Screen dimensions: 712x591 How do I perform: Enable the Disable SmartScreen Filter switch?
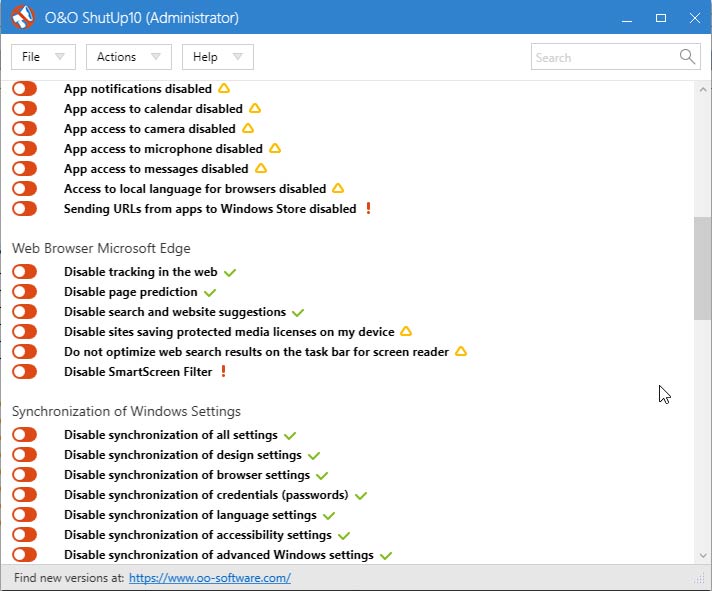pos(25,371)
